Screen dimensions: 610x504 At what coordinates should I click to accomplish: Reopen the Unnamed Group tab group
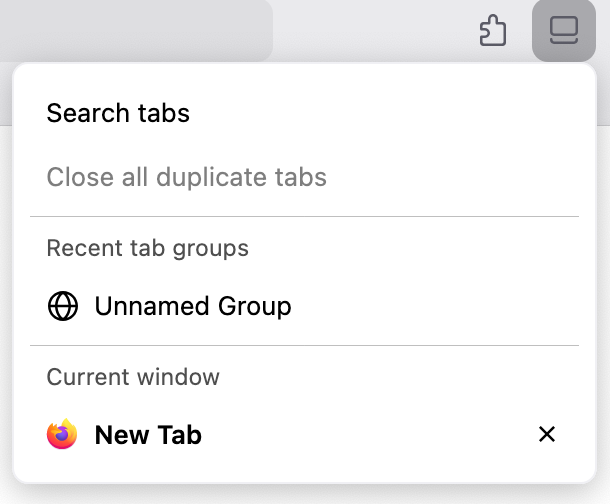coord(193,306)
